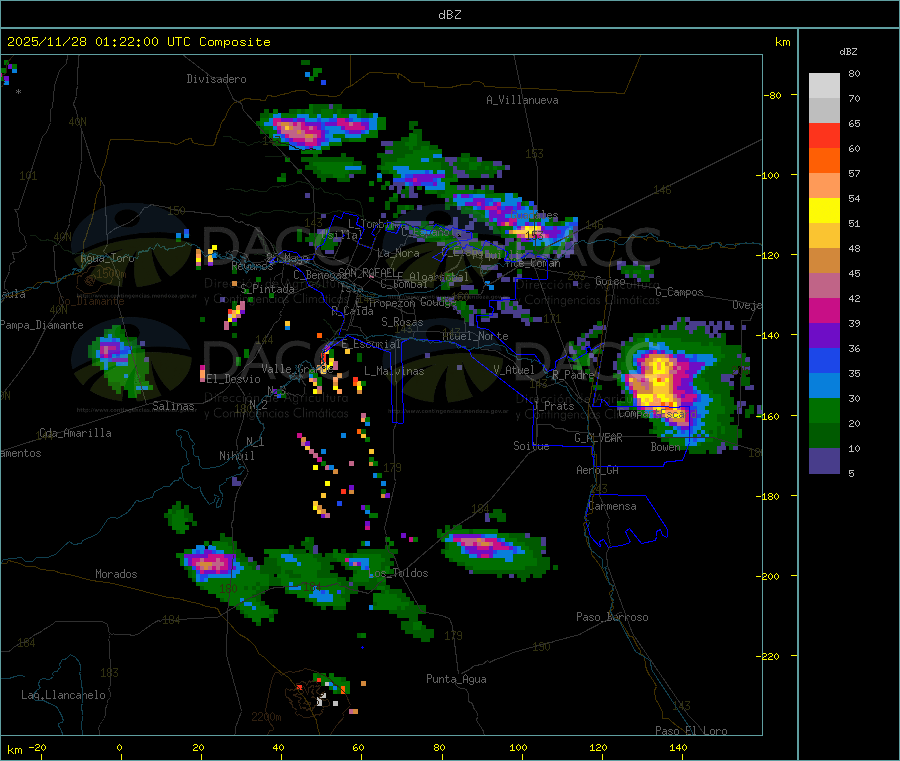Click the Los_Toldos label

click(398, 573)
